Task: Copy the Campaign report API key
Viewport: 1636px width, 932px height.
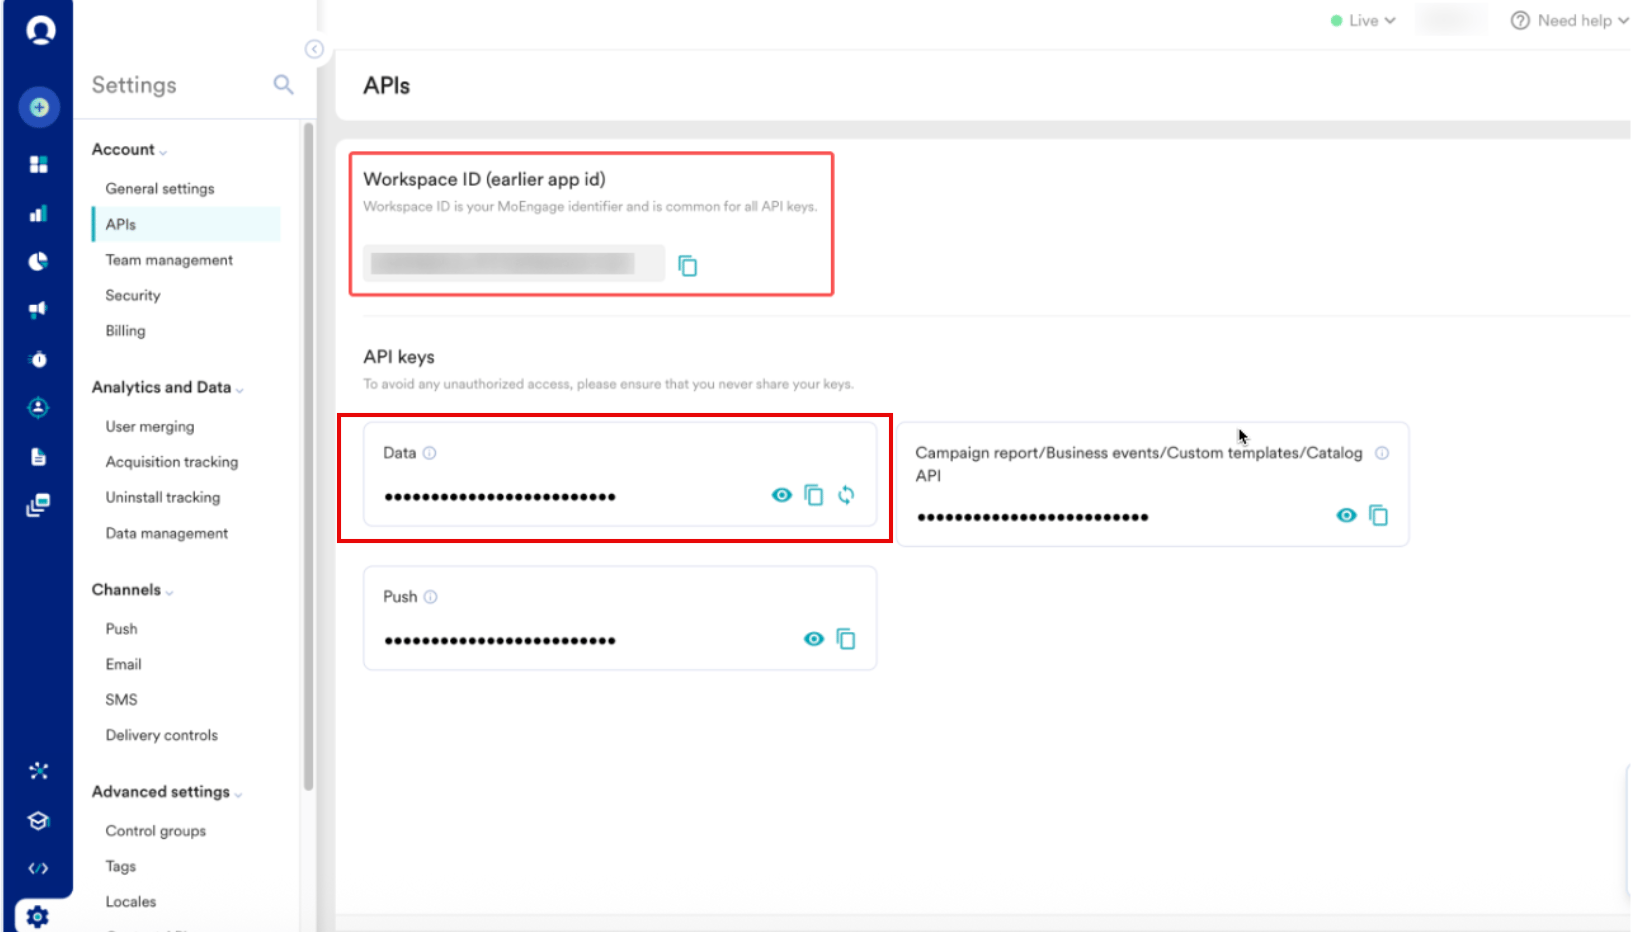Action: (x=1379, y=515)
